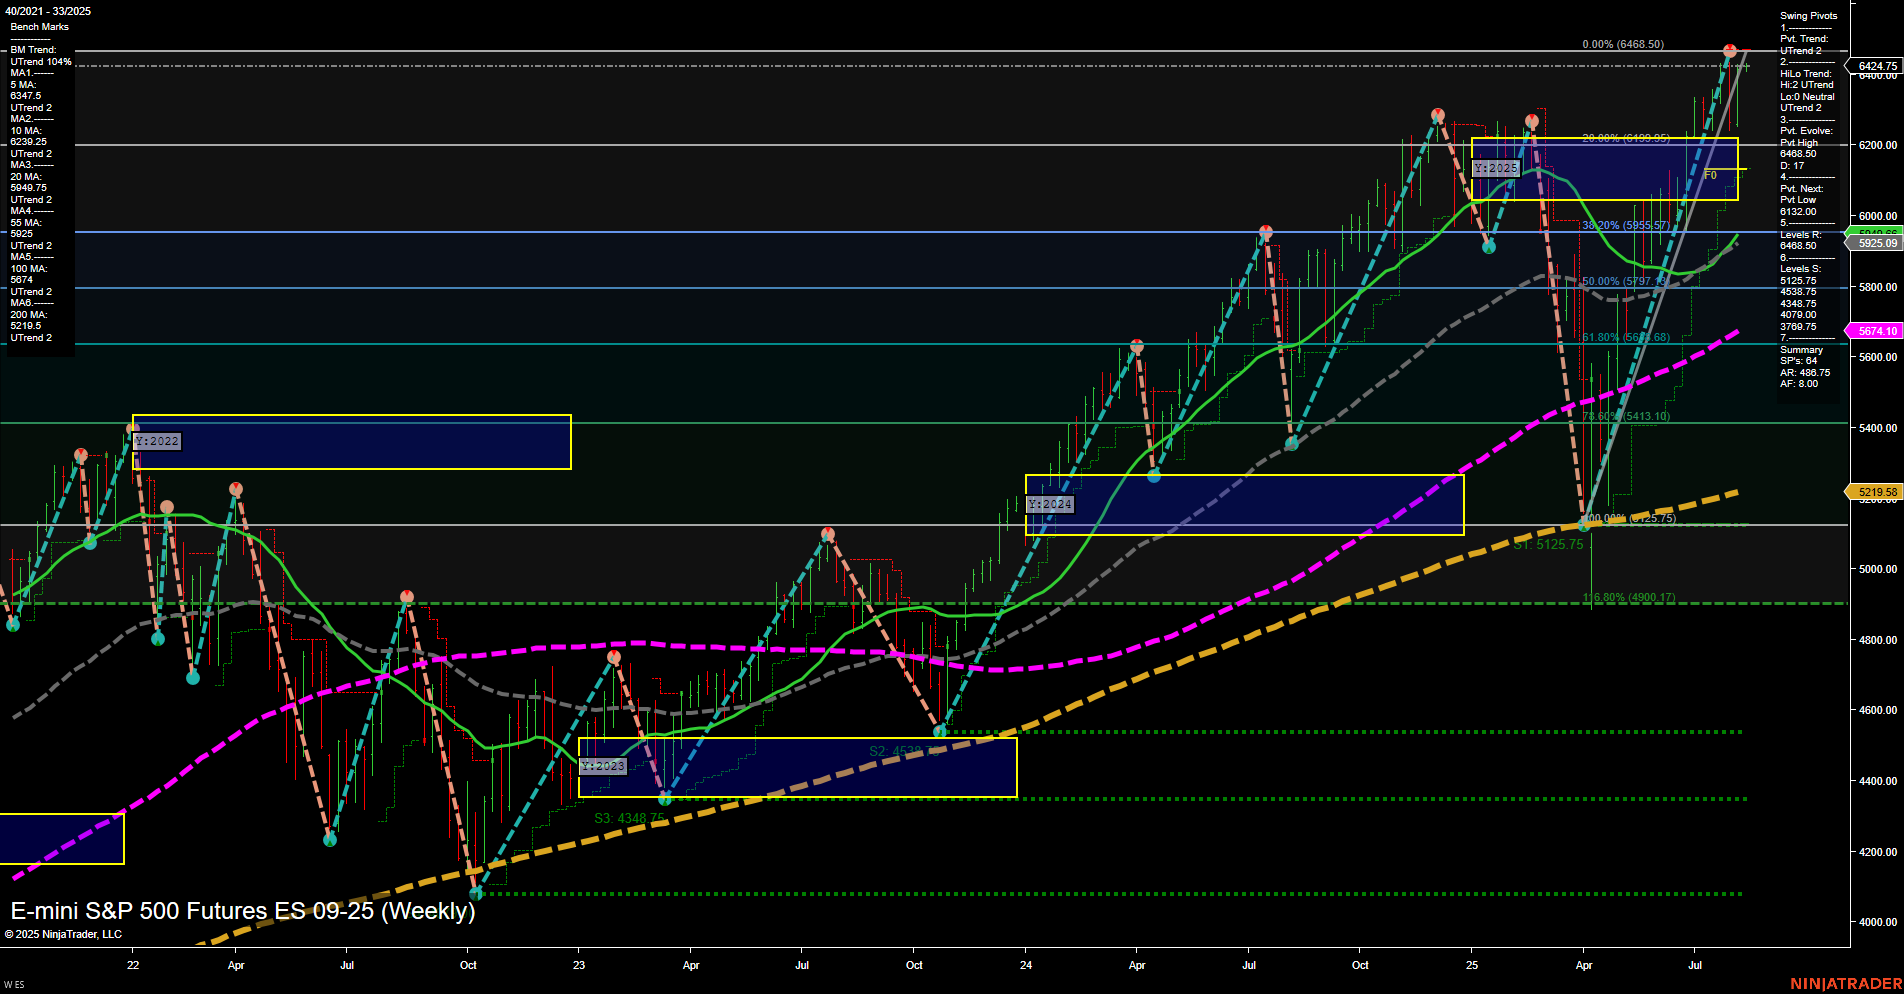Viewport: 1904px width, 994px height.
Task: Click the orange 5219.58 level tag
Action: (x=1874, y=492)
